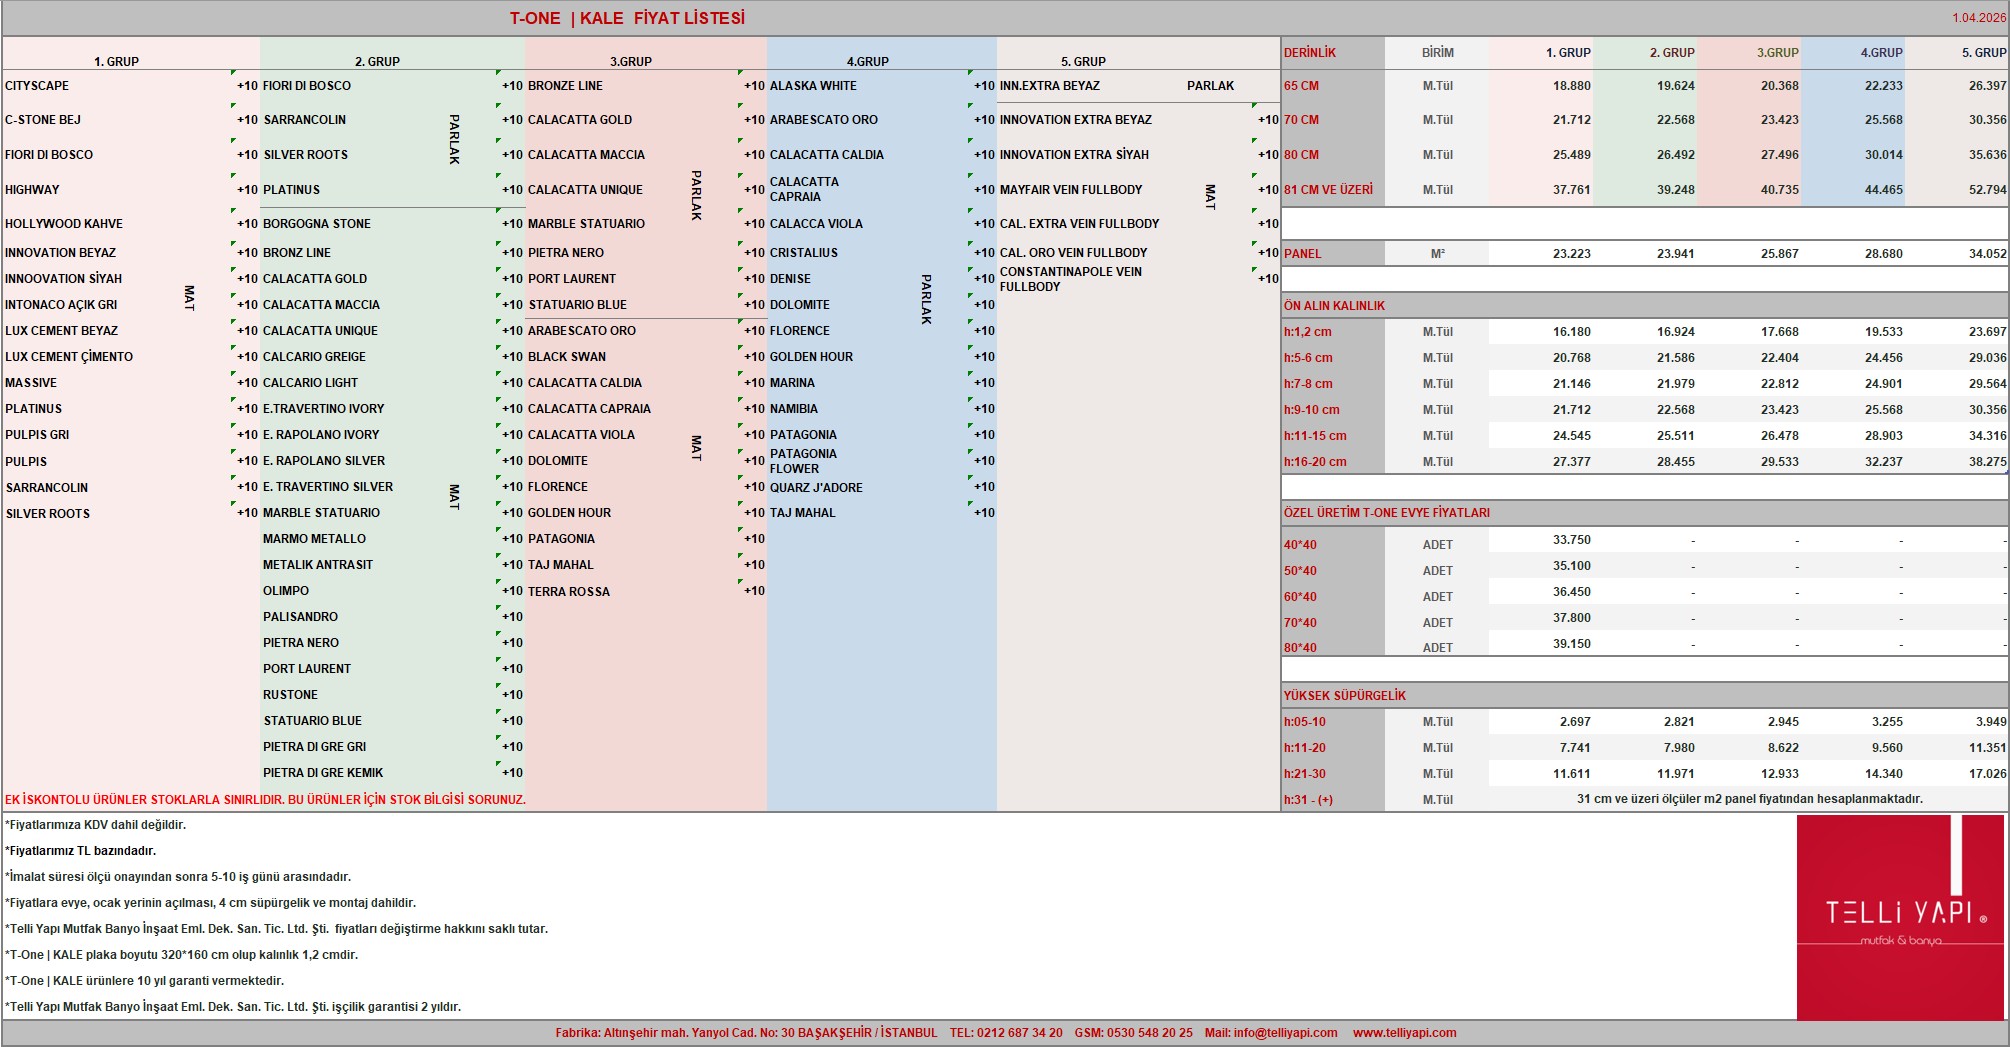This screenshot has height=1047, width=2010.
Task: Select the "ÖN ALIN KALINLIK" section header
Action: (1335, 306)
